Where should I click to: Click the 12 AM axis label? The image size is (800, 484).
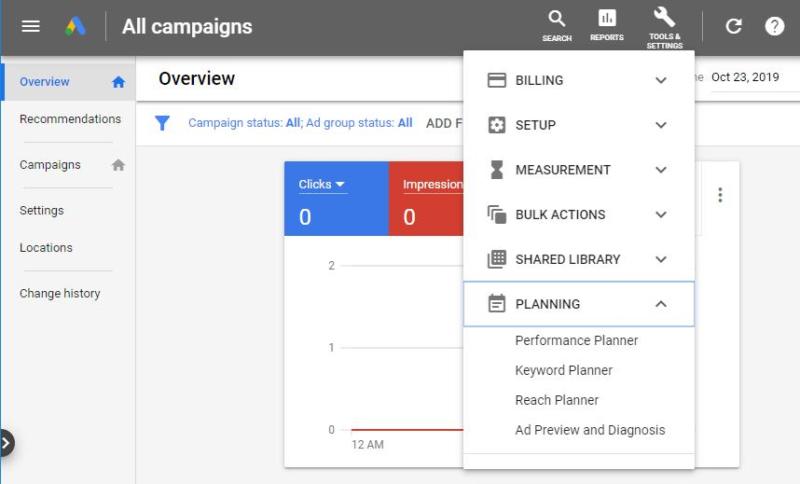pyautogui.click(x=367, y=445)
